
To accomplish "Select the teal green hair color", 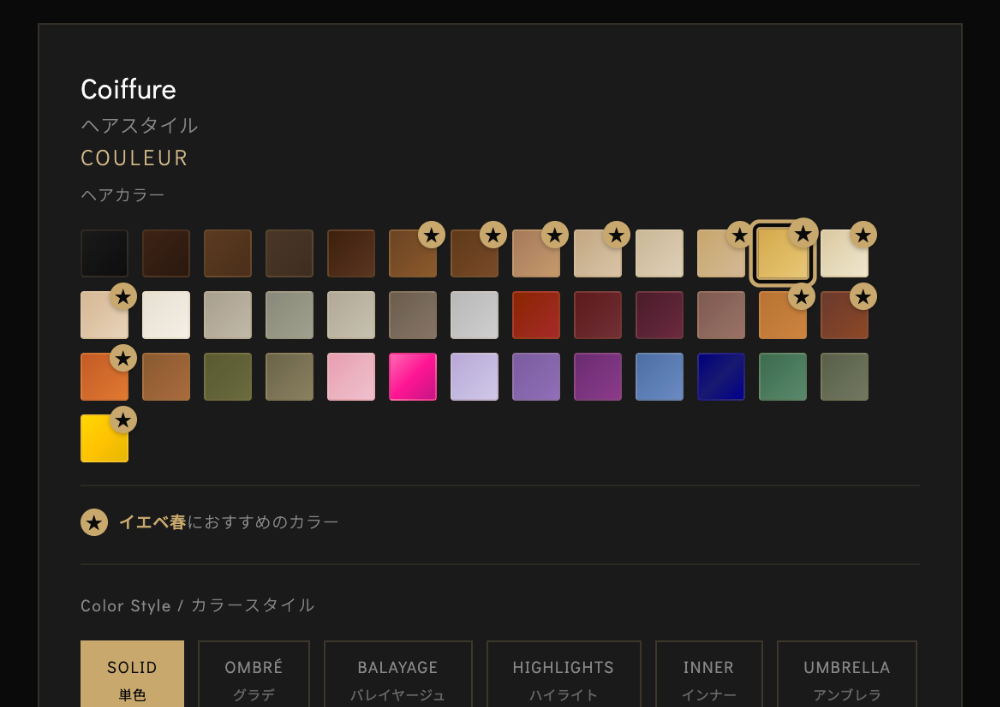I will (782, 376).
